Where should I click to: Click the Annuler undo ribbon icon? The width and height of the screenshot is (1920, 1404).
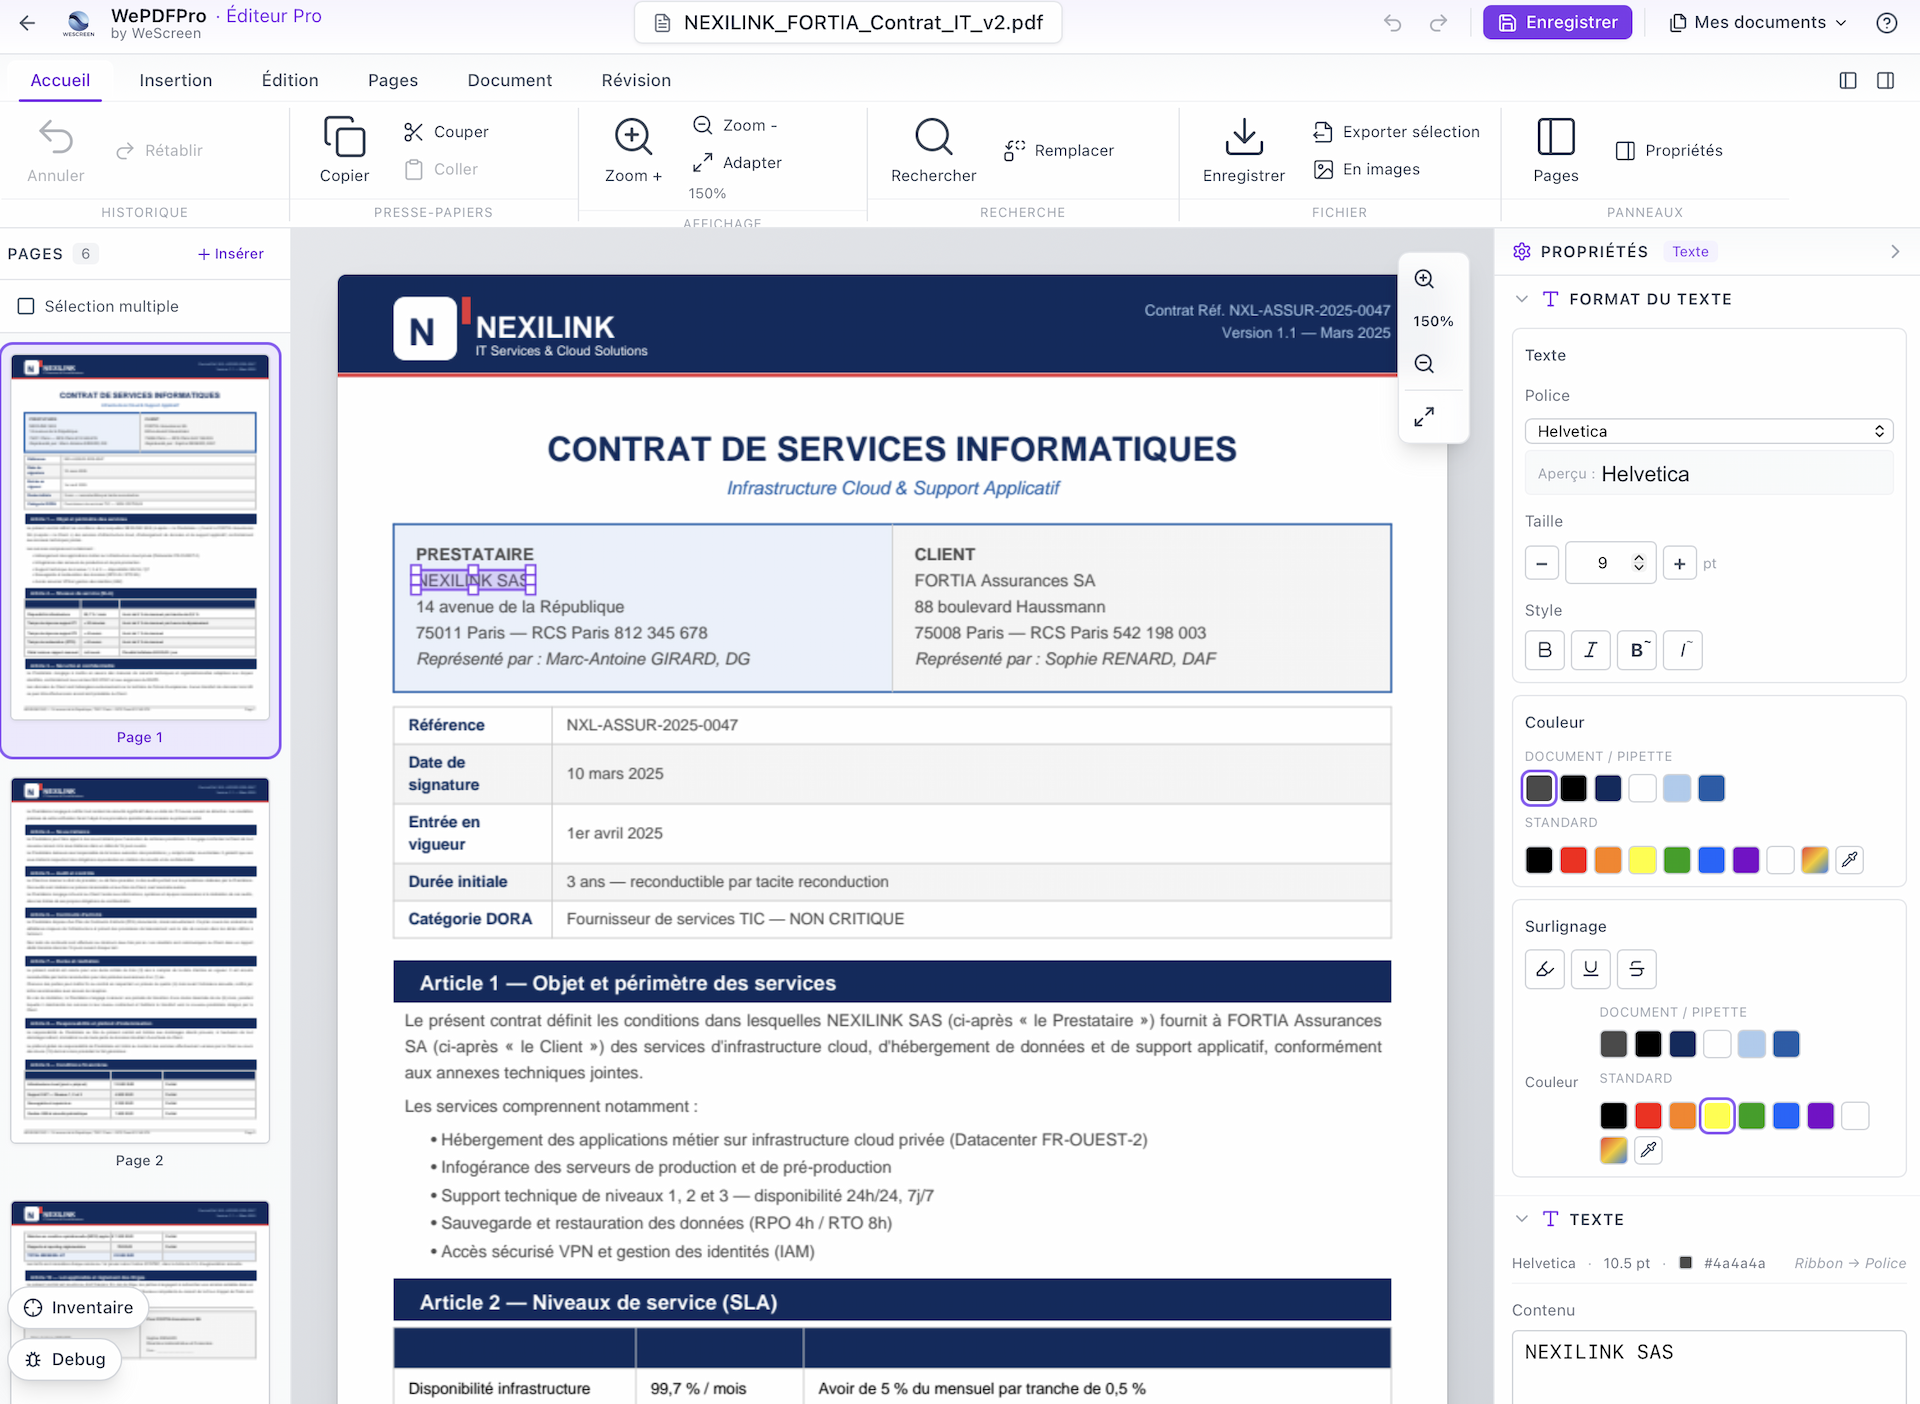(56, 137)
